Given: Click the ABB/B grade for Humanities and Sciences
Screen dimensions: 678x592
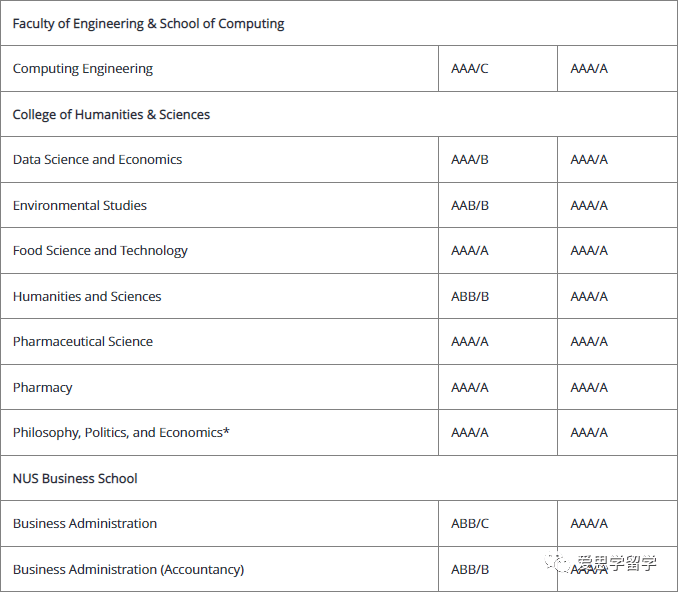Looking at the screenshot, I should click(470, 297).
